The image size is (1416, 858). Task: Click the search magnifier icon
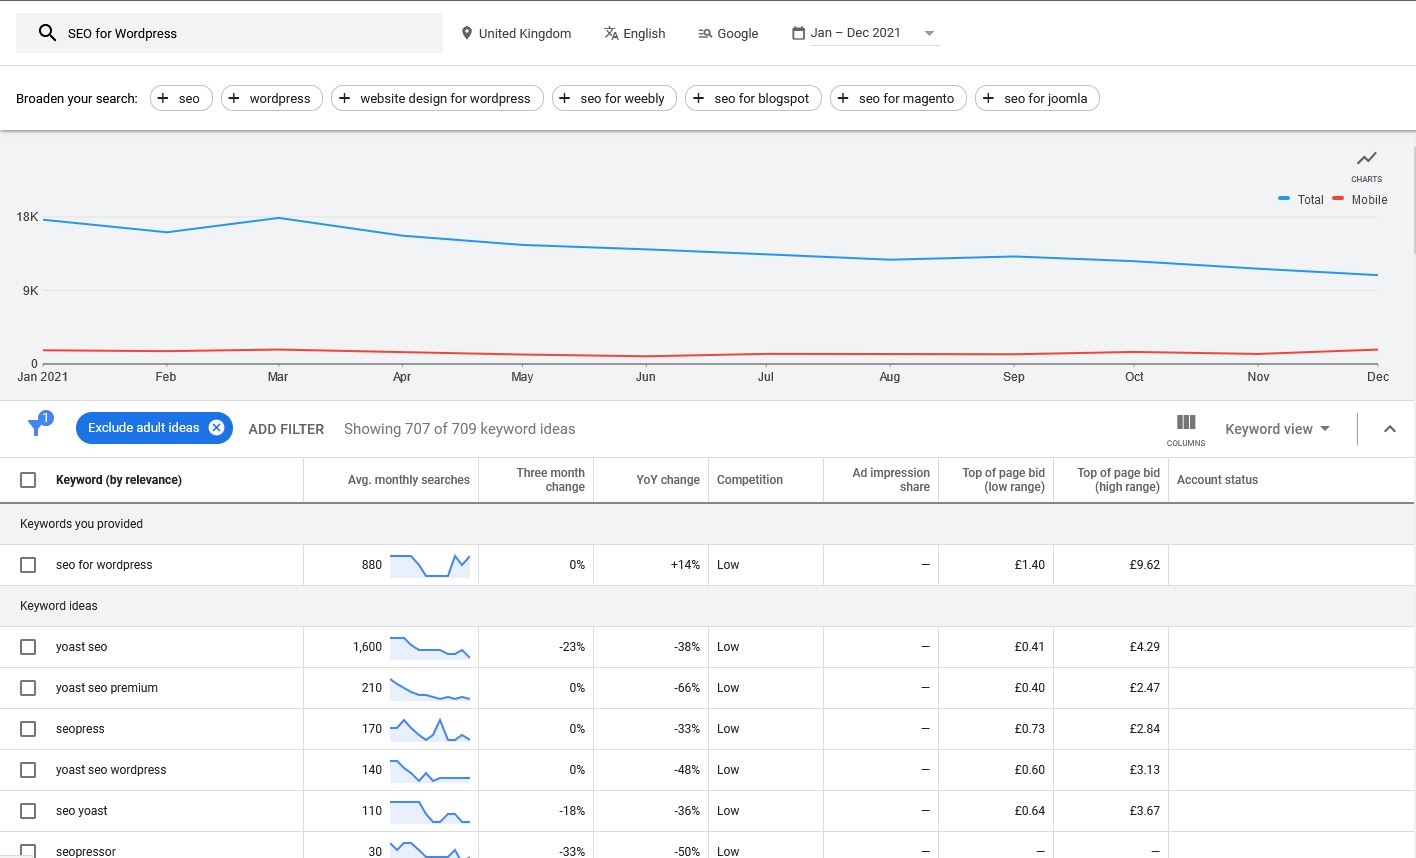coord(47,33)
